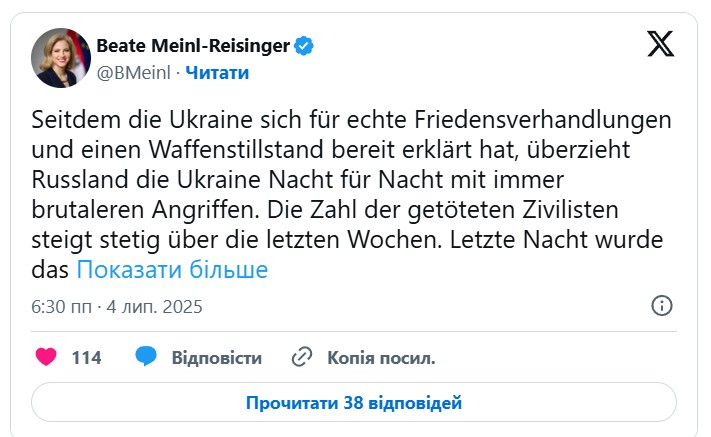711x437 pixels.
Task: Open the tweet info circle icon
Action: [x=661, y=306]
